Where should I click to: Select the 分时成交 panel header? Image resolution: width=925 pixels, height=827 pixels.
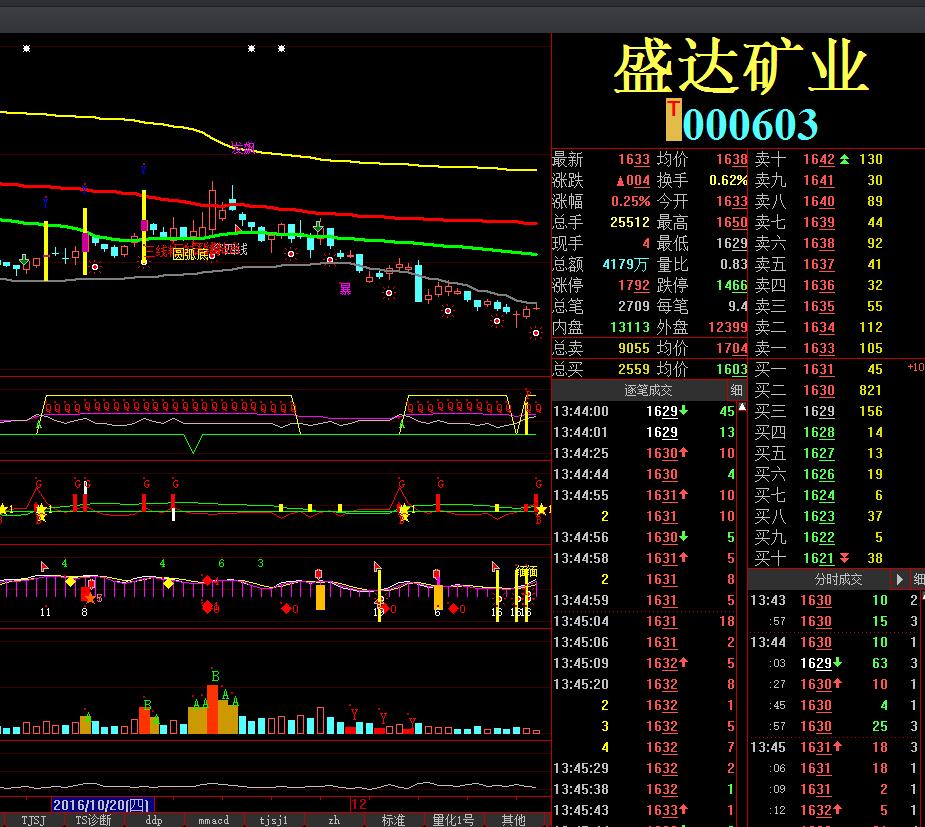[x=838, y=579]
